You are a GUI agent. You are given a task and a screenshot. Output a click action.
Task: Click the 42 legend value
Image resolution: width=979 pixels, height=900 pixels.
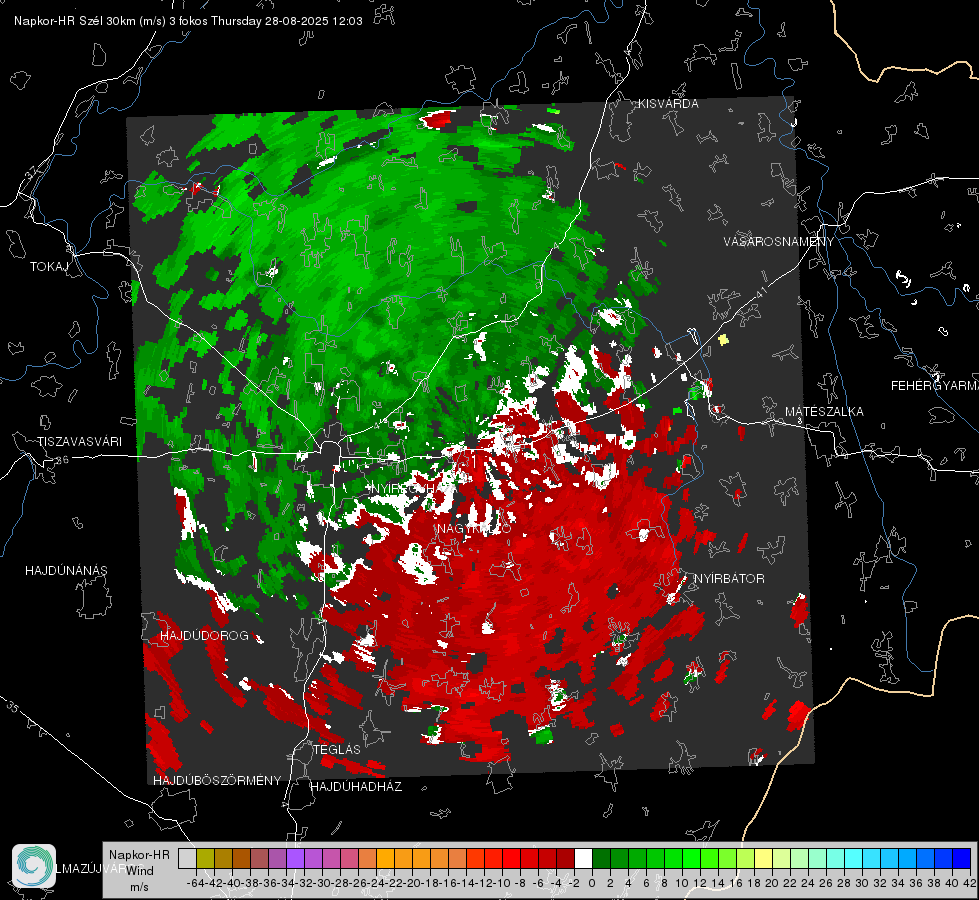pyautogui.click(x=969, y=883)
